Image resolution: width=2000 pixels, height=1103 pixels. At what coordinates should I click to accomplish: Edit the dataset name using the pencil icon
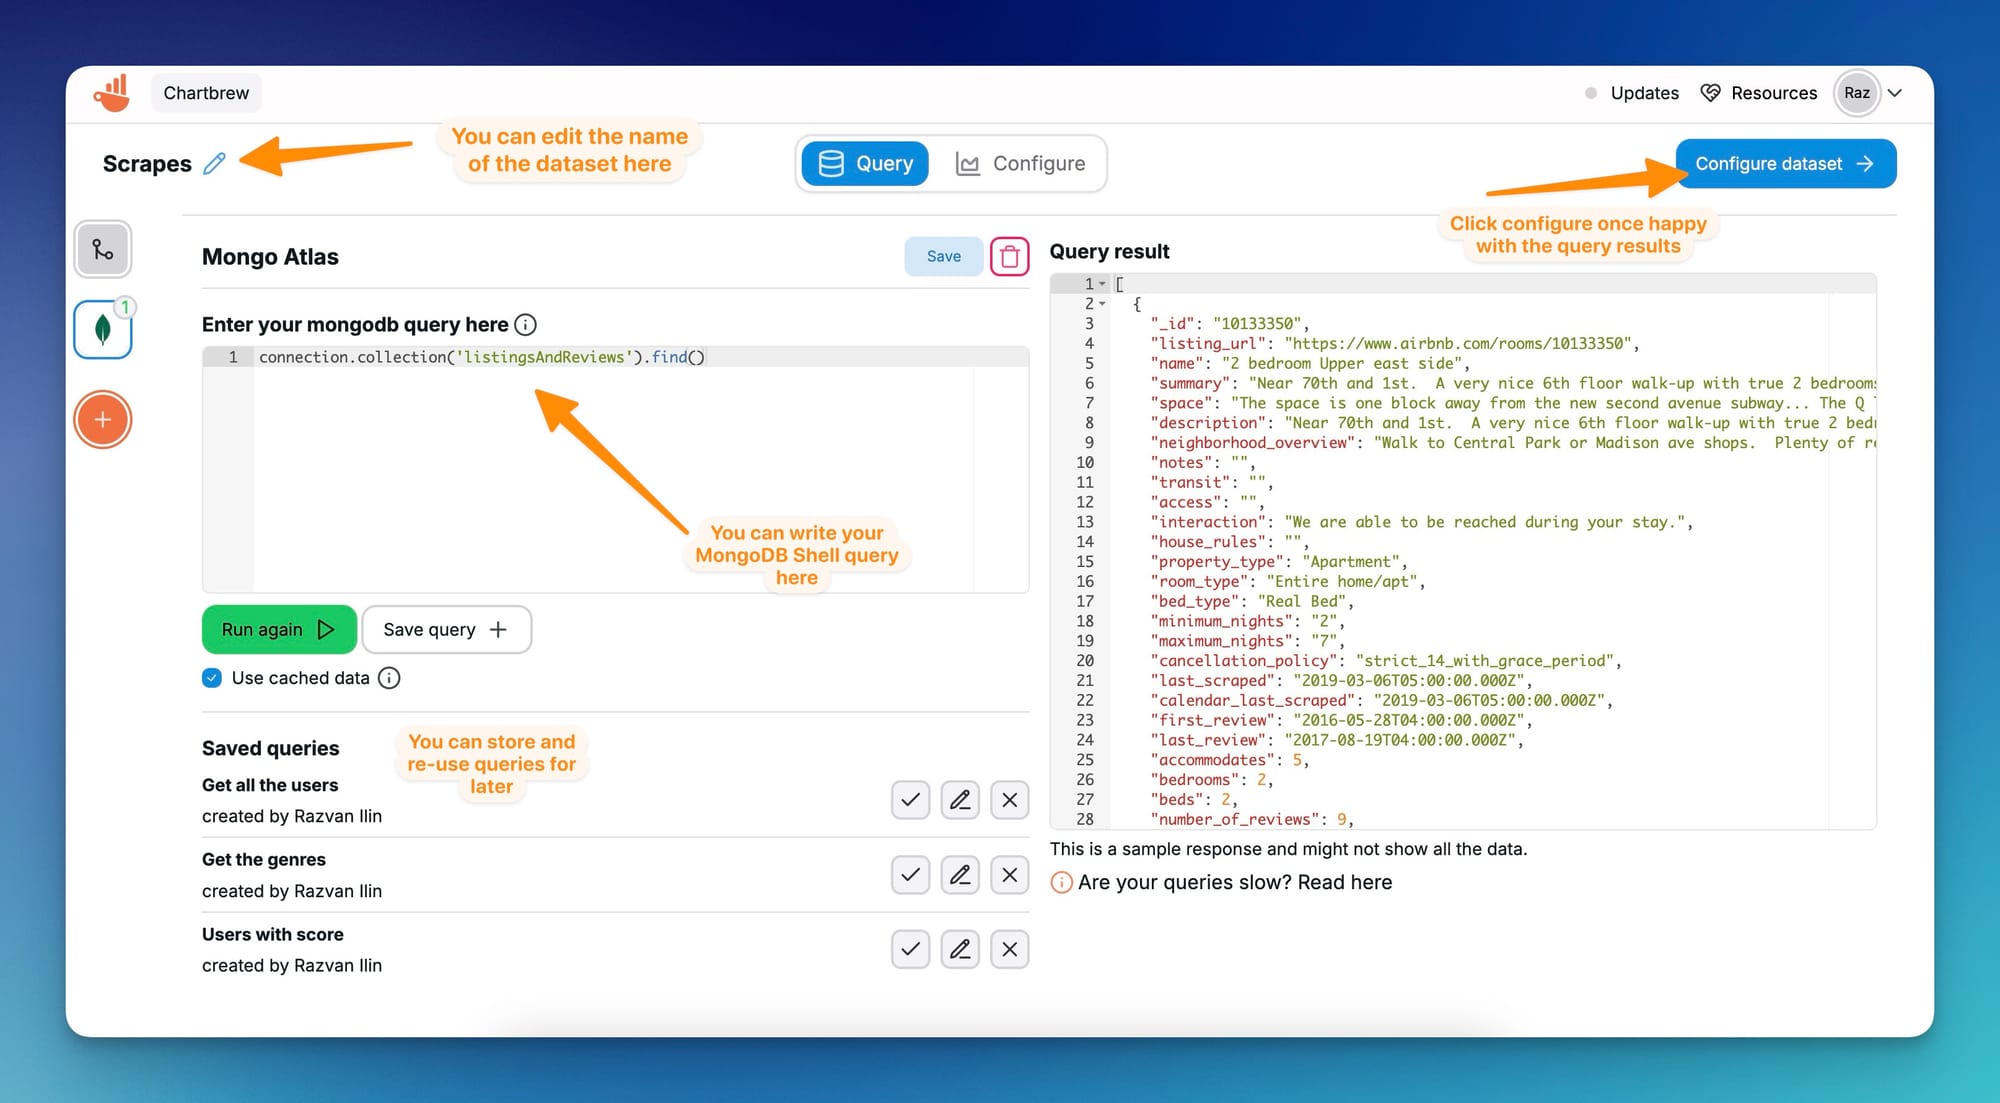(x=215, y=163)
